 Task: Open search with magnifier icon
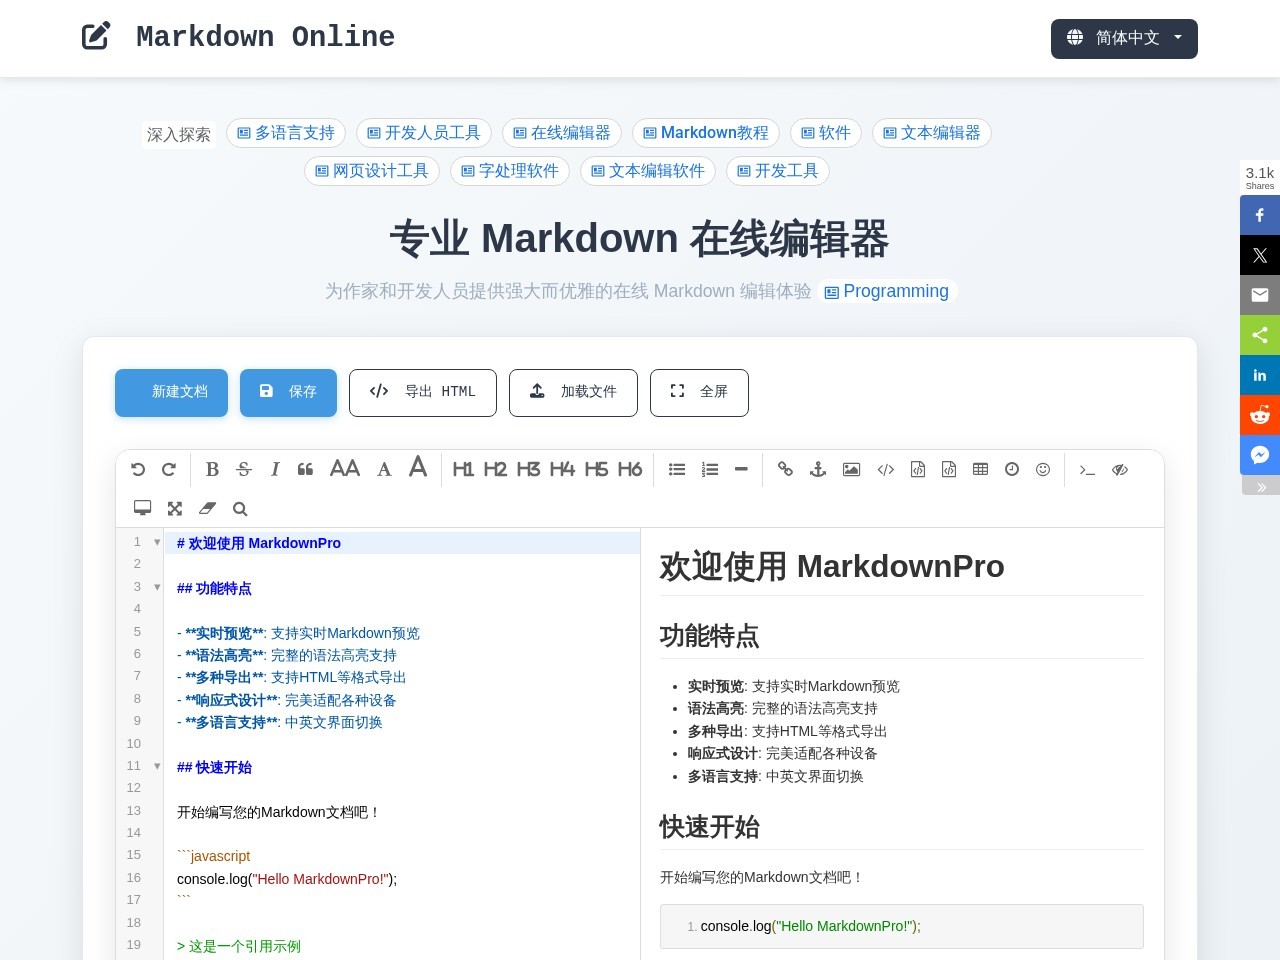click(240, 508)
